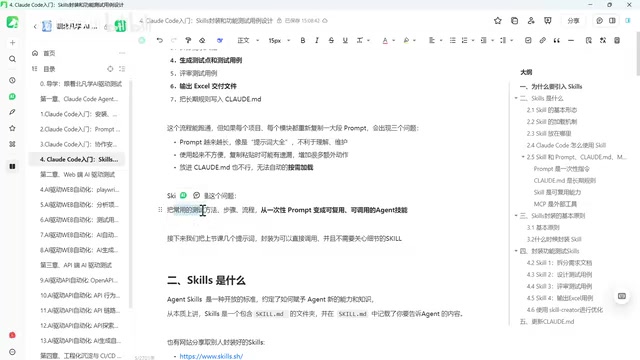Image resolution: width=640 pixels, height=360 pixels.
Task: Click the green AI assistant toolbar icon
Action: (x=142, y=40)
